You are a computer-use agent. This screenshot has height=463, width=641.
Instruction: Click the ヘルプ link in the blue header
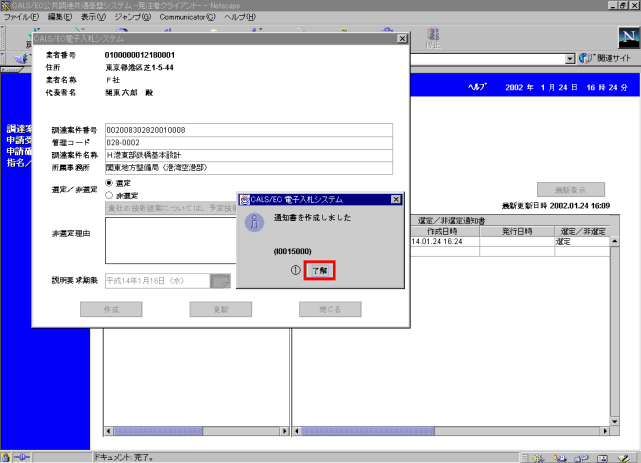coord(477,88)
